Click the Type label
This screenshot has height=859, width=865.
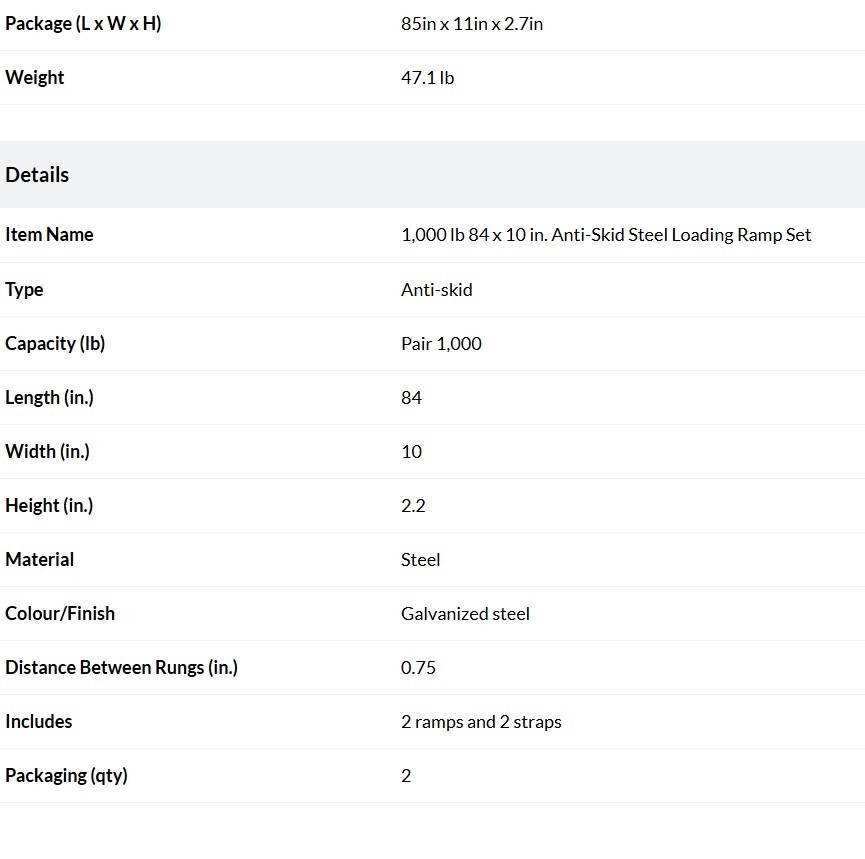tap(24, 290)
